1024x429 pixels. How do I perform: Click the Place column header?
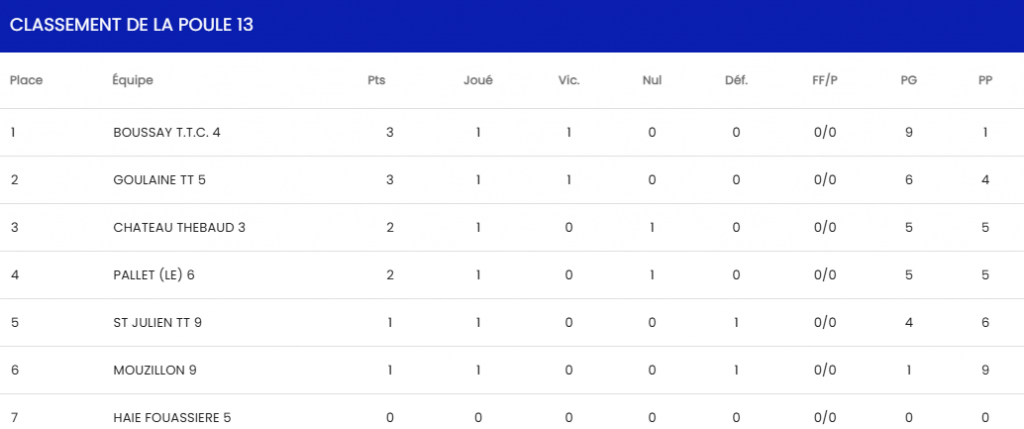coord(26,80)
